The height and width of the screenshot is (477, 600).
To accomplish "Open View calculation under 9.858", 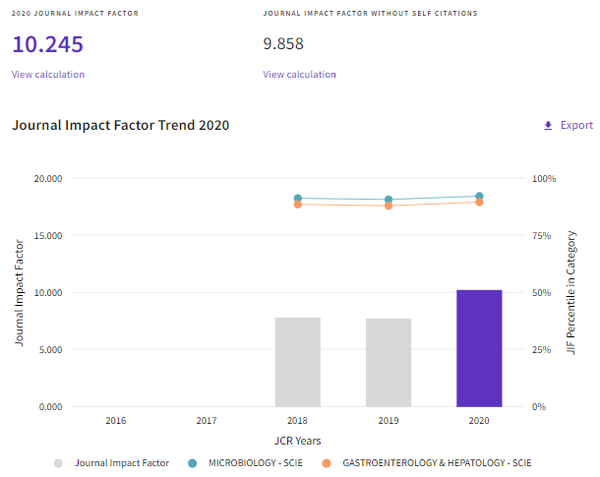I will click(x=299, y=74).
